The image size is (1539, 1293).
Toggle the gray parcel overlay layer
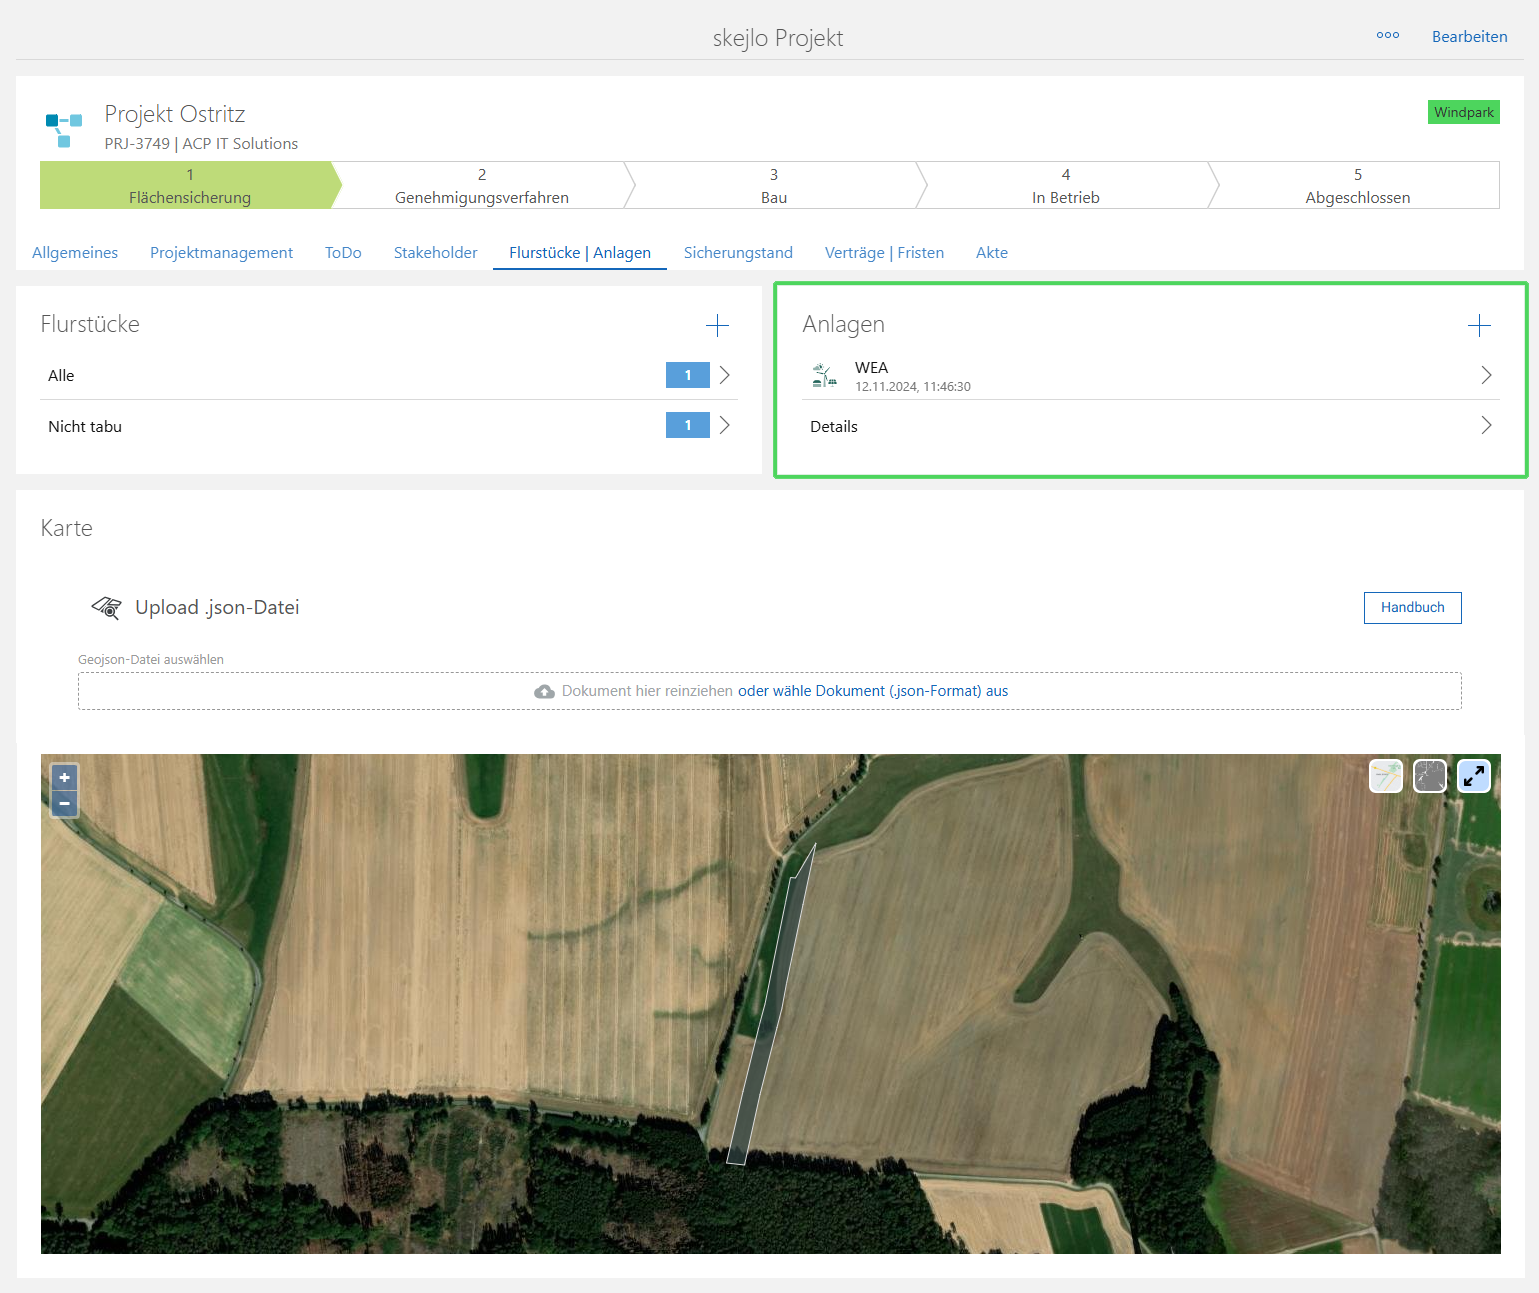point(1430,776)
